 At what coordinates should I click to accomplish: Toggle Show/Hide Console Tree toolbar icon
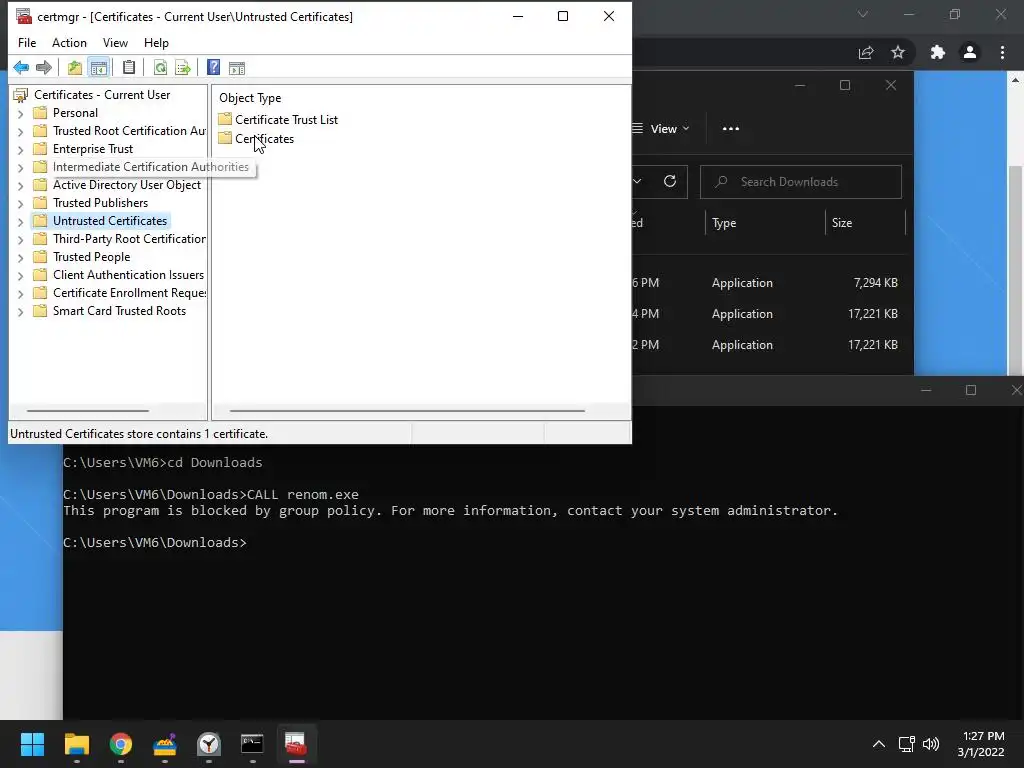tap(99, 67)
